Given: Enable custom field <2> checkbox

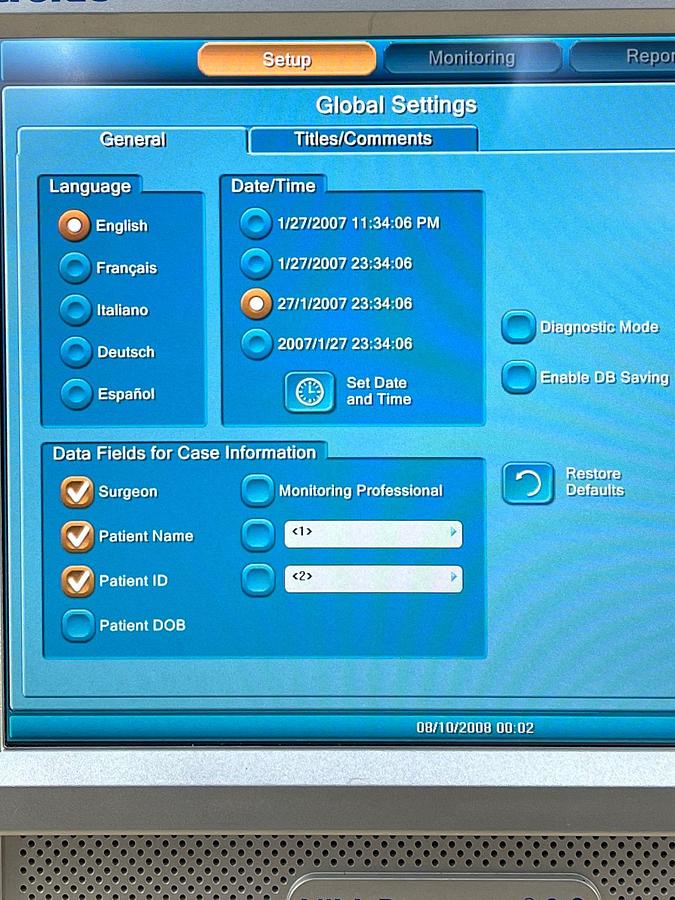Looking at the screenshot, I should (x=258, y=580).
